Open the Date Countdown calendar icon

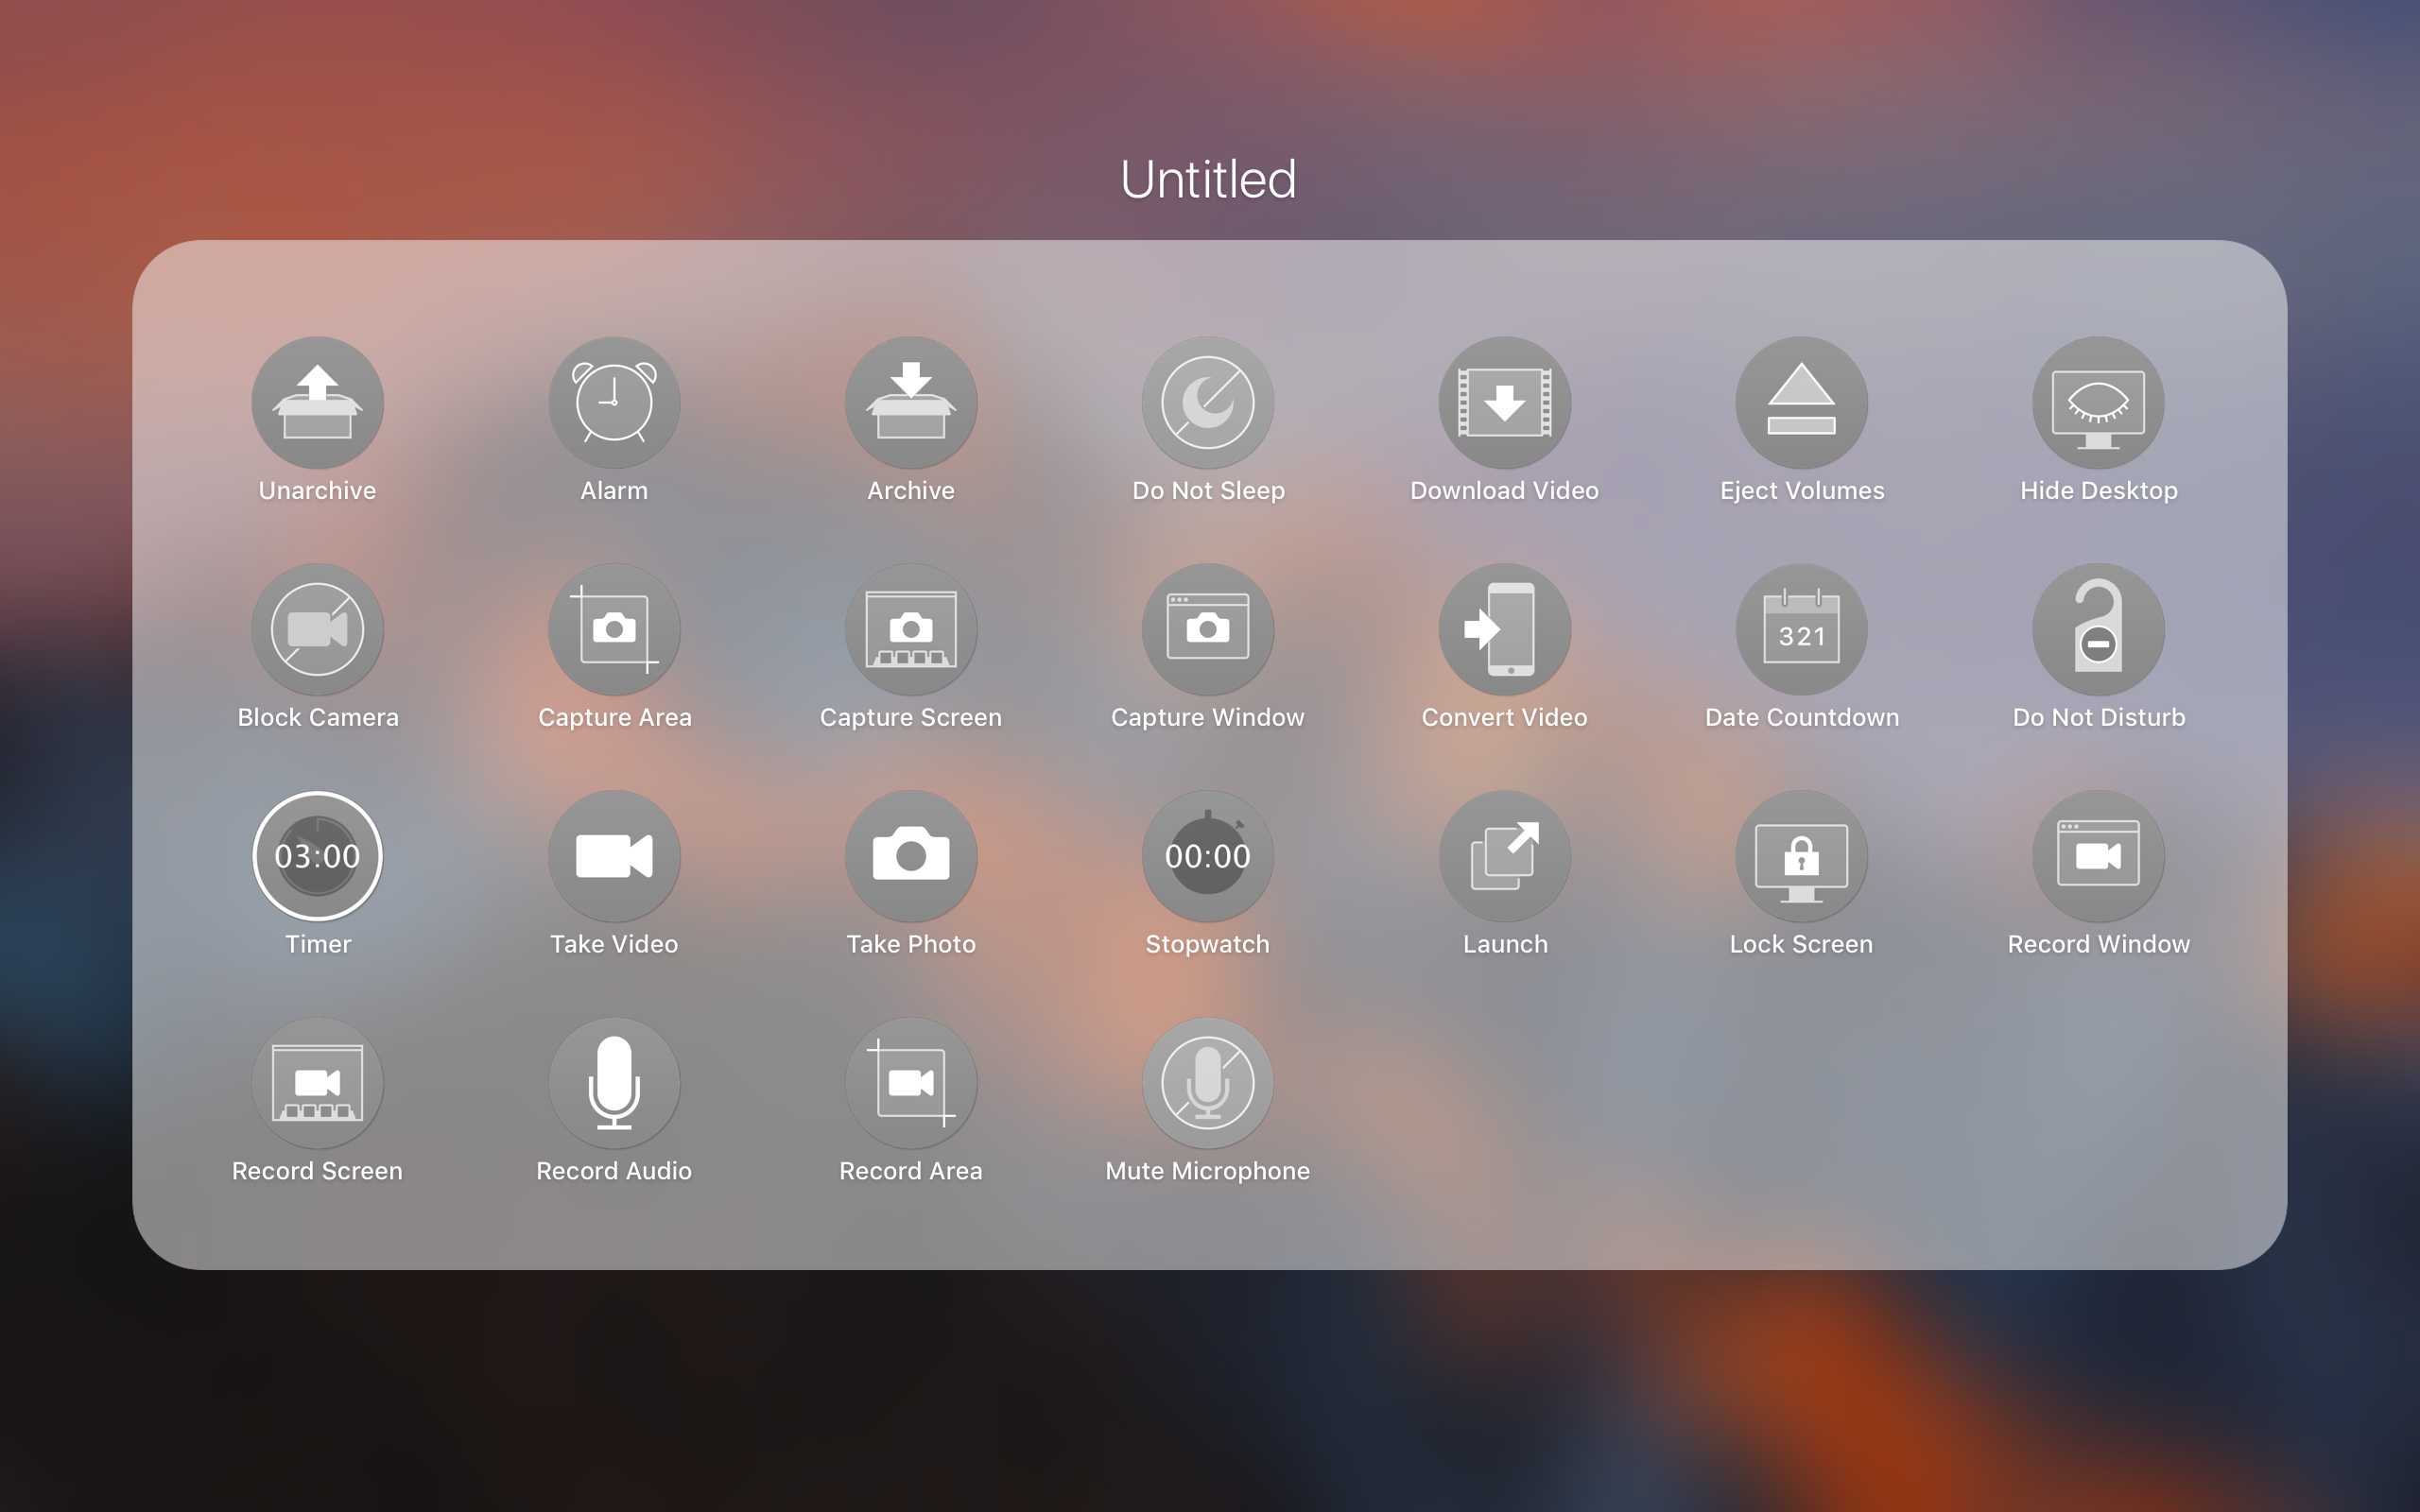[x=1801, y=630]
